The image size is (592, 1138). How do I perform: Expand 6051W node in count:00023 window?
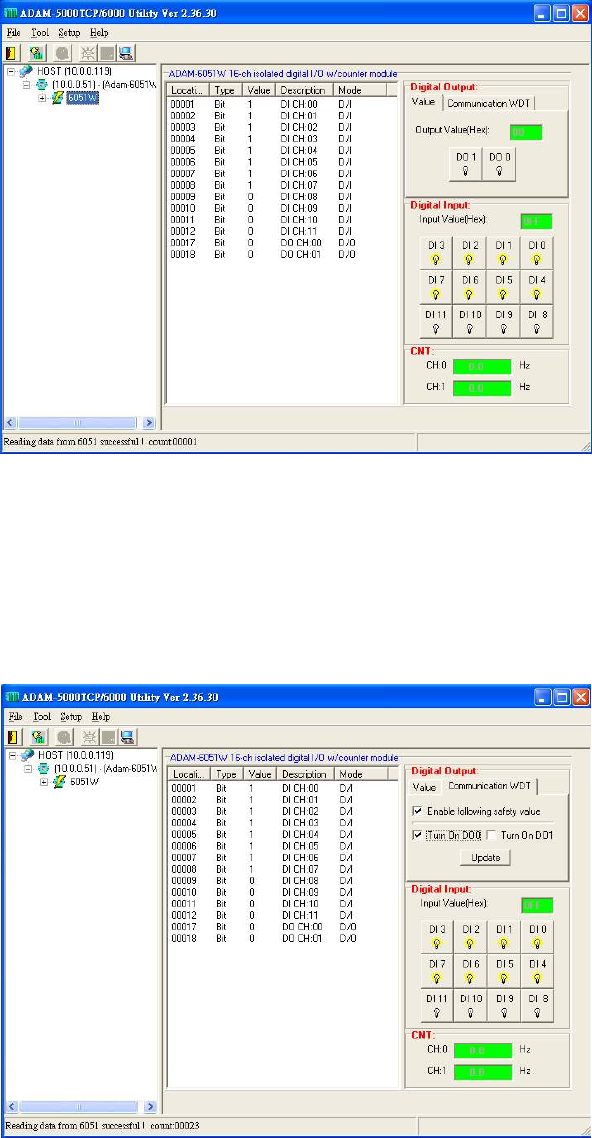44,782
